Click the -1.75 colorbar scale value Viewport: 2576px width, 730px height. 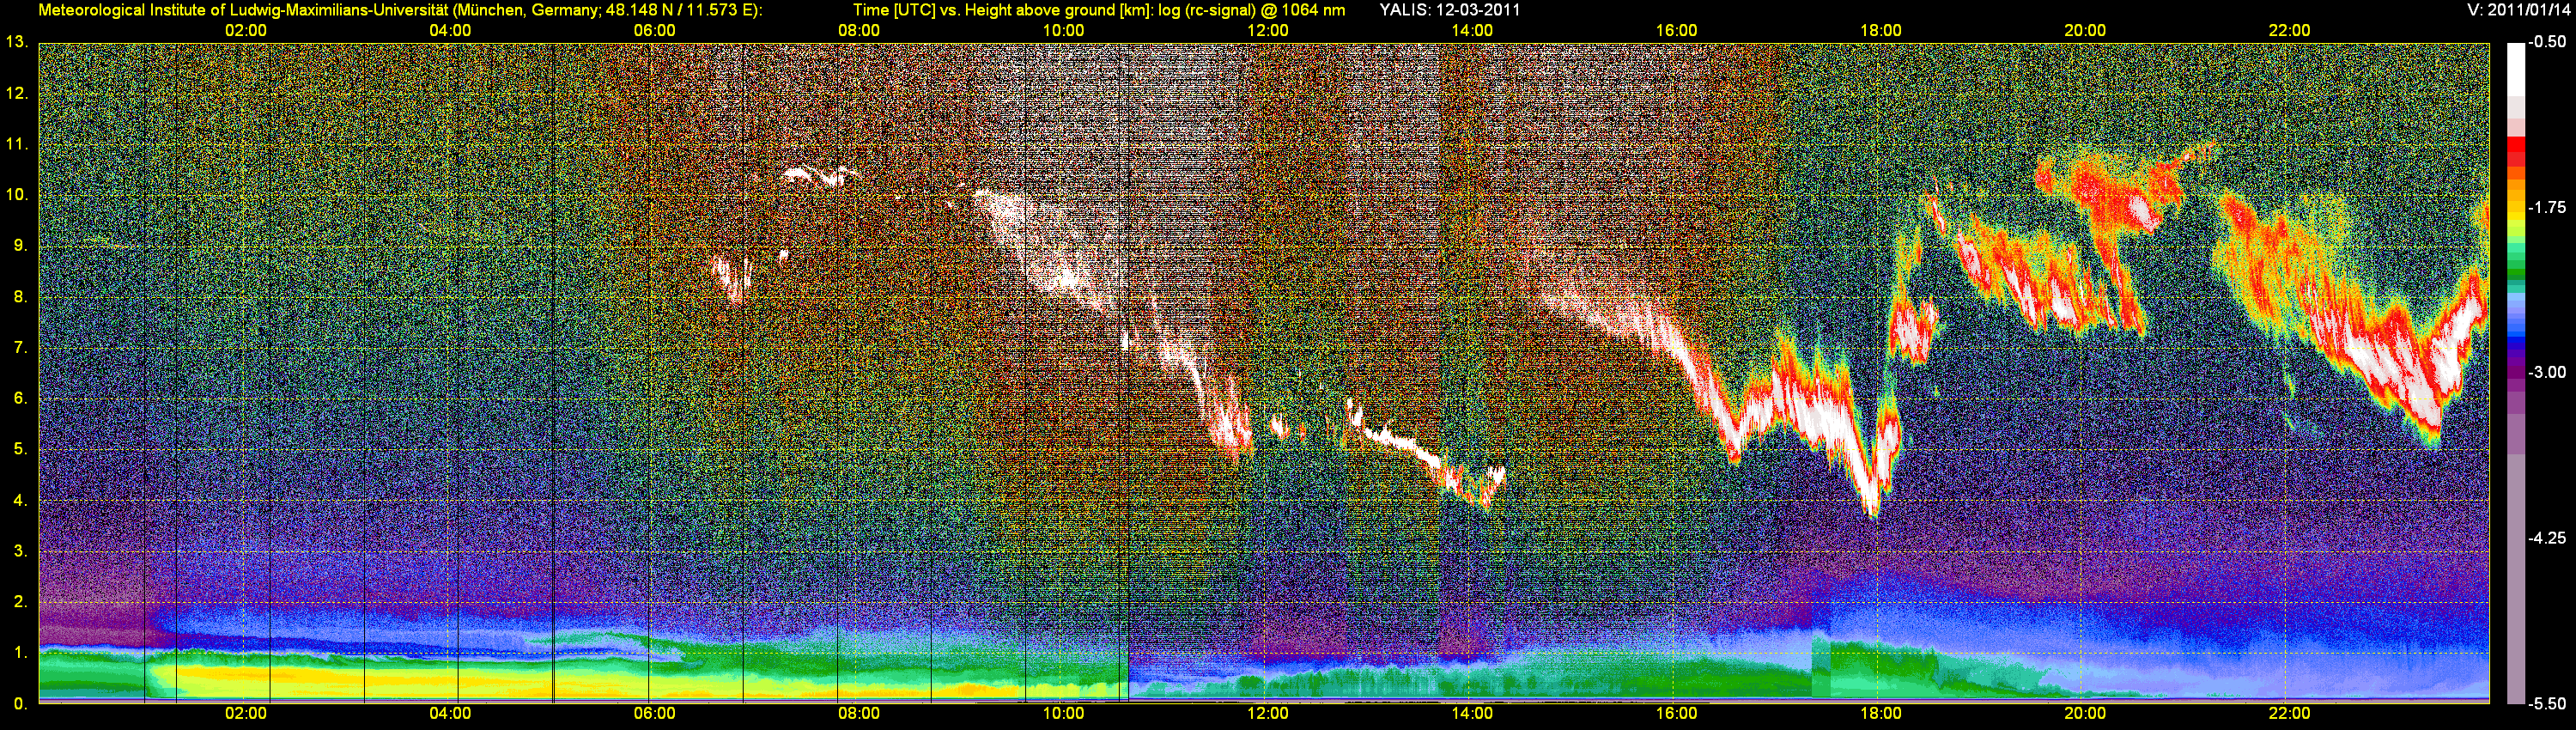point(2548,207)
